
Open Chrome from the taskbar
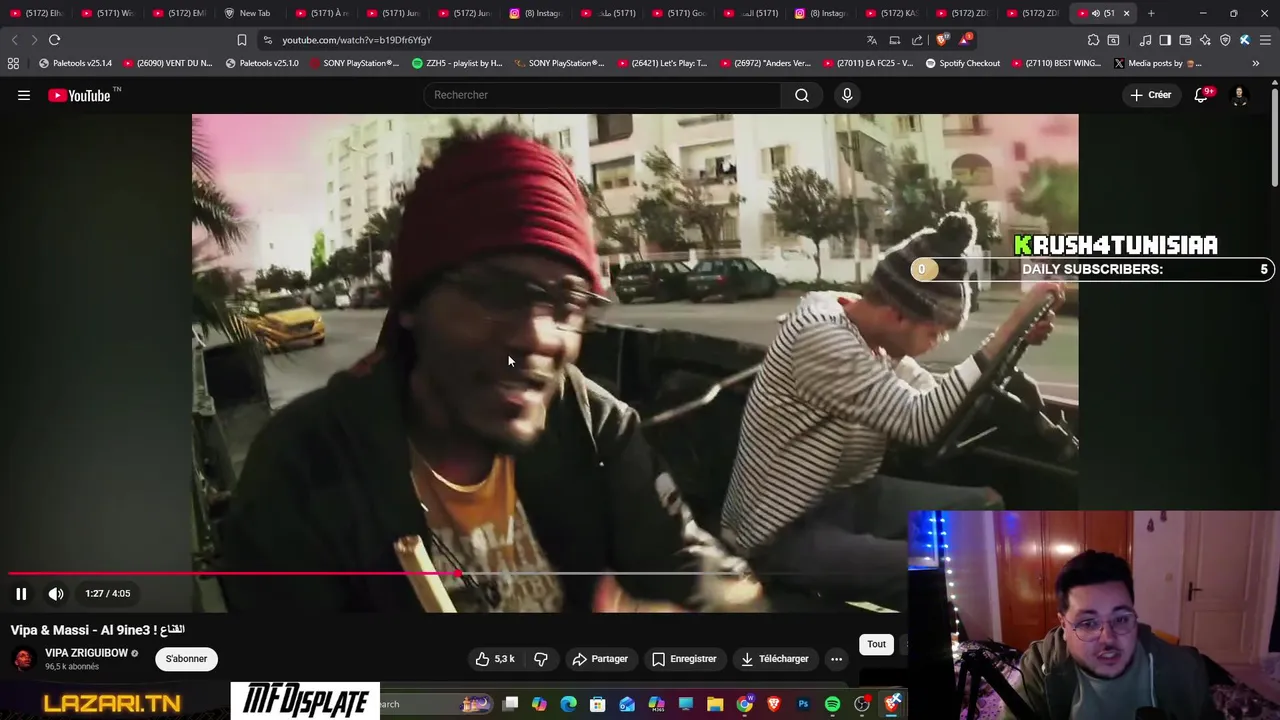pos(744,704)
